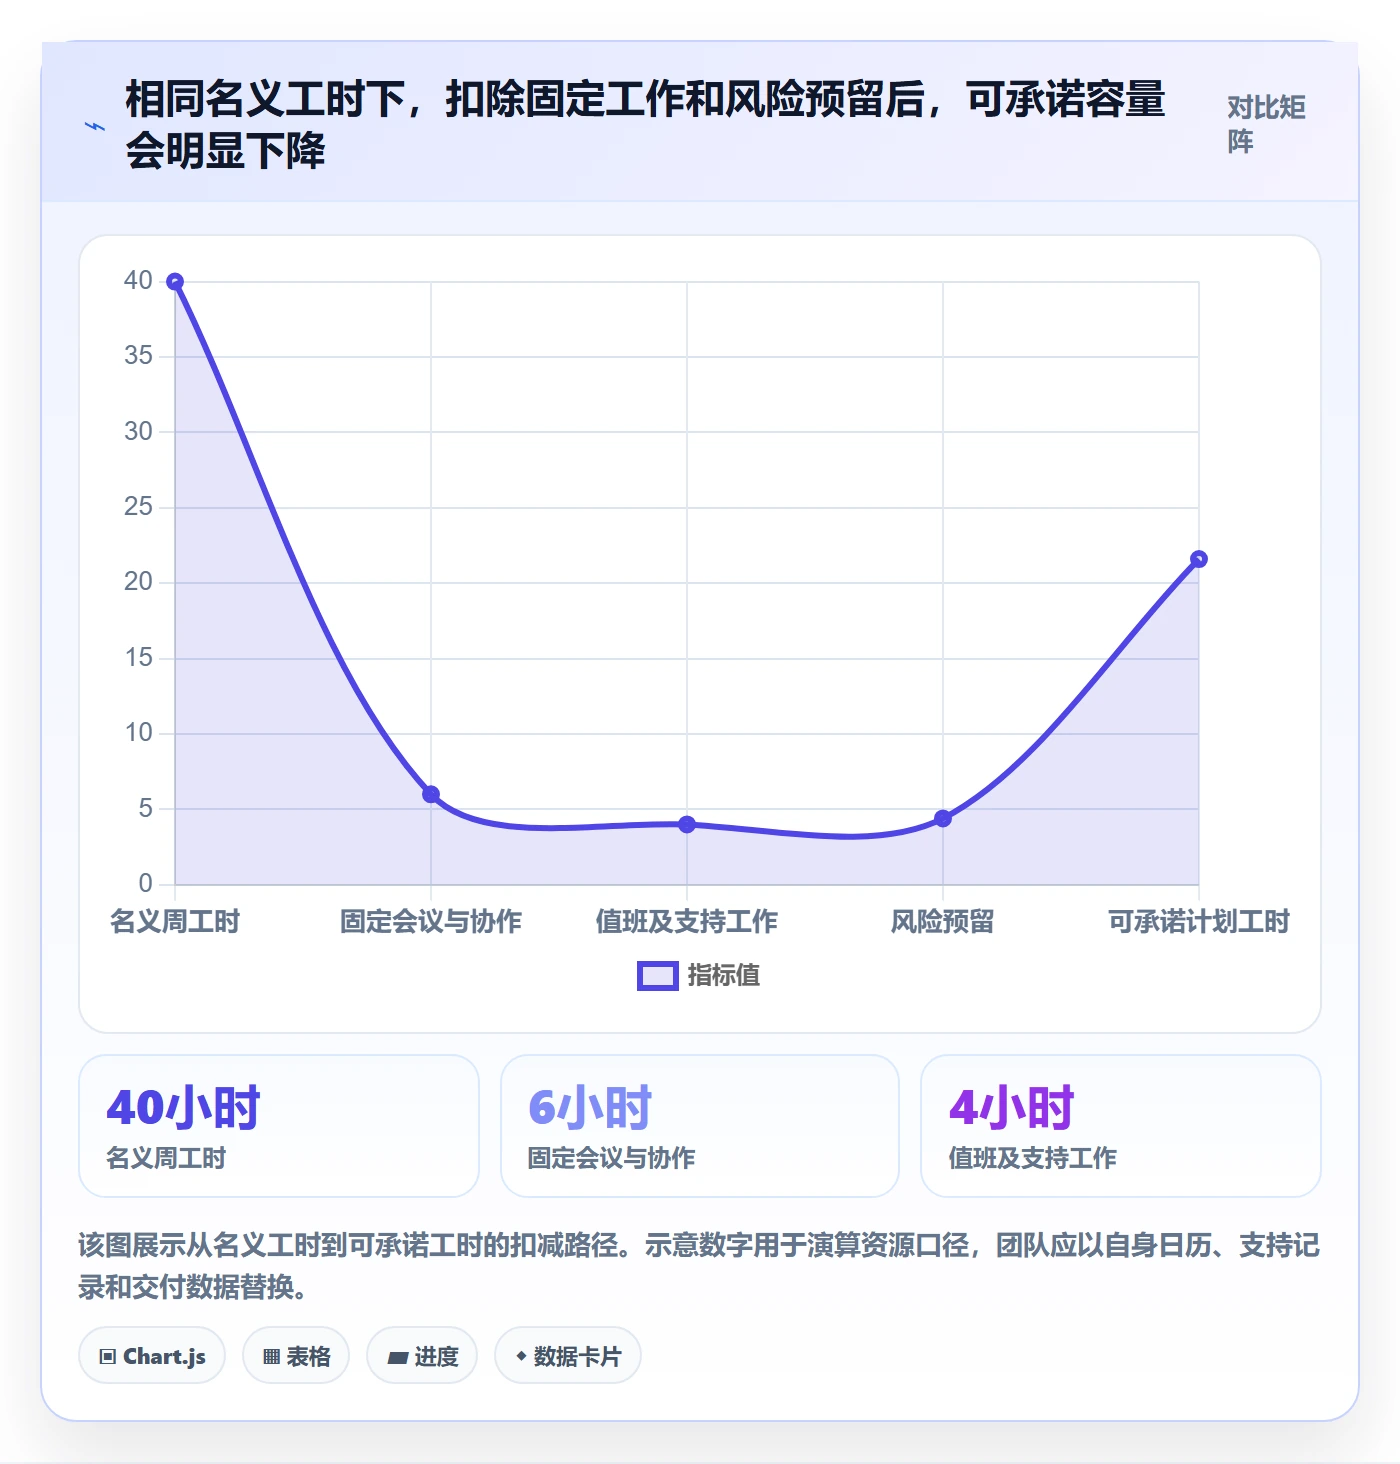Click the grid icon in the 表格 tag

pyautogui.click(x=271, y=1357)
